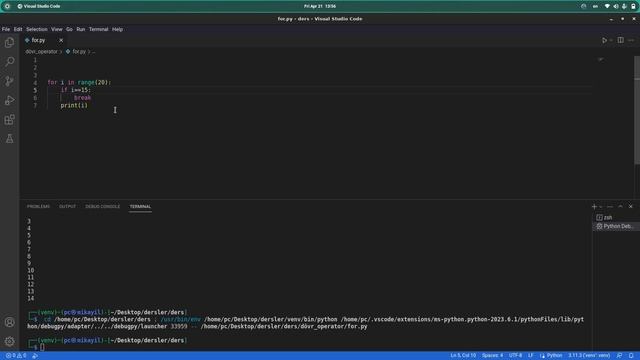Change end of line sequence LF
Screen dimensions: 640x360
(531, 356)
